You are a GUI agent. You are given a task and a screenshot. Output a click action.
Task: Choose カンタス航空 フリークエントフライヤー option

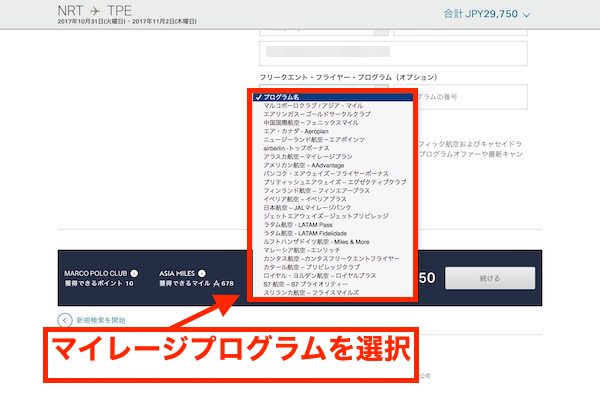click(333, 259)
